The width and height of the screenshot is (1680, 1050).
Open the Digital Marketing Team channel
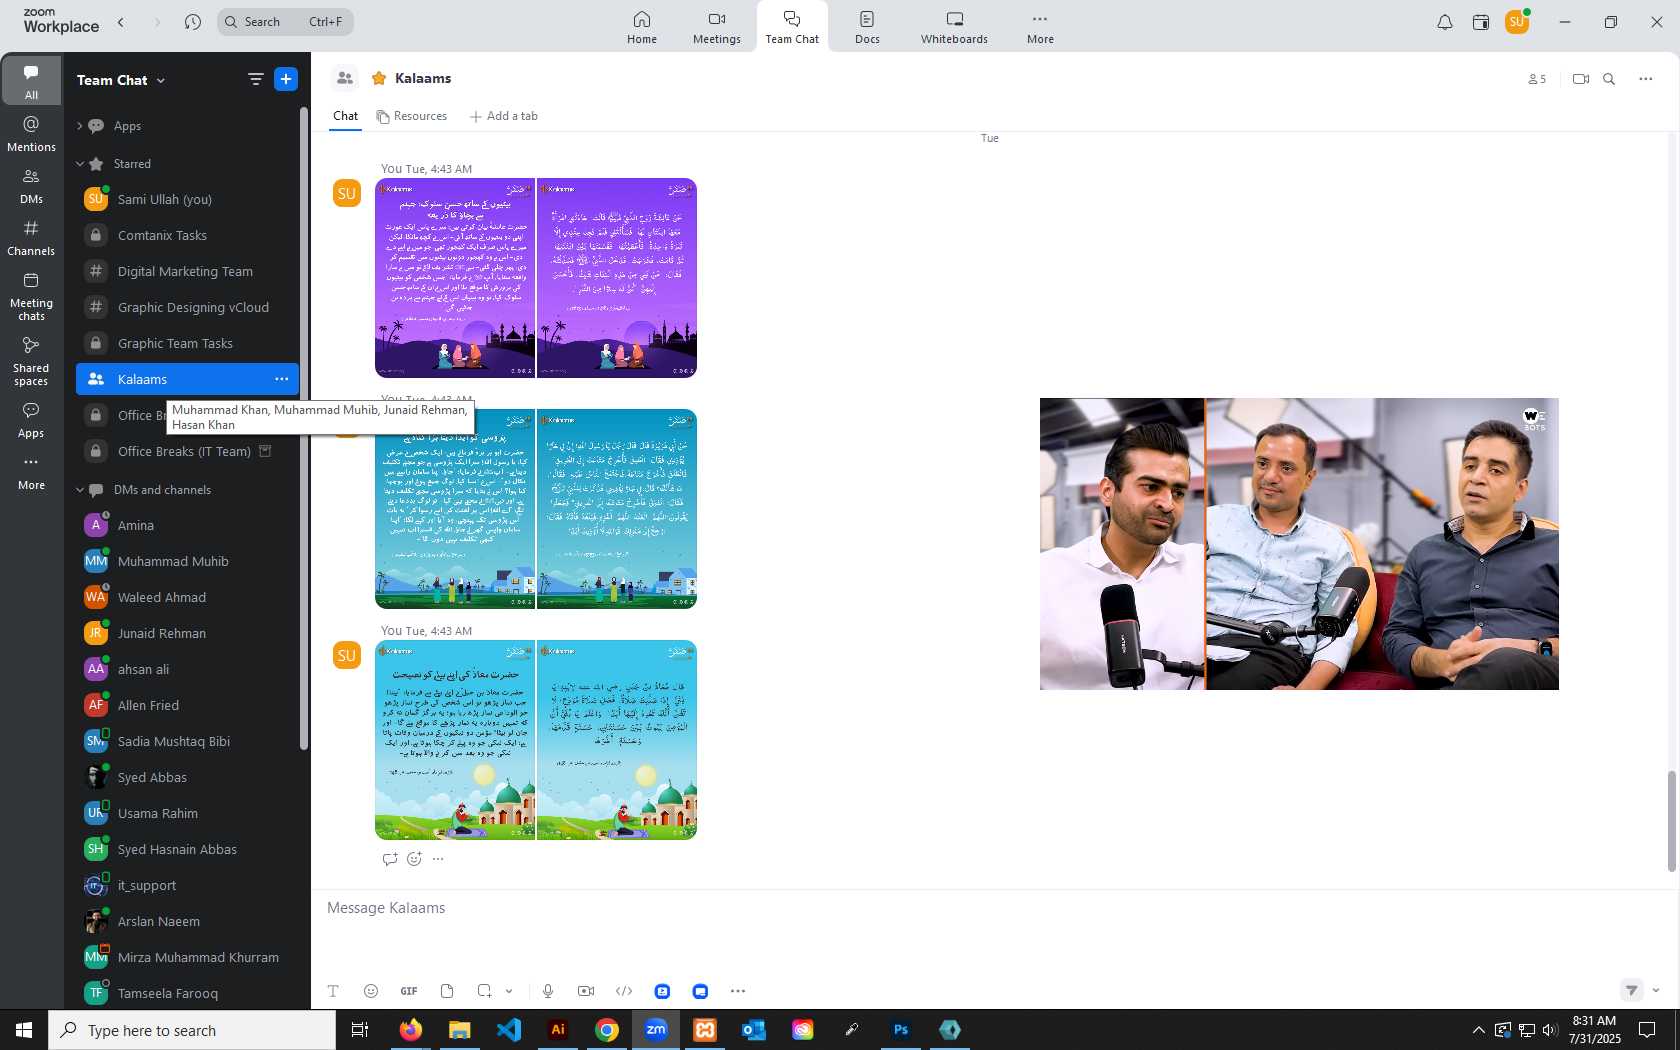(187, 271)
